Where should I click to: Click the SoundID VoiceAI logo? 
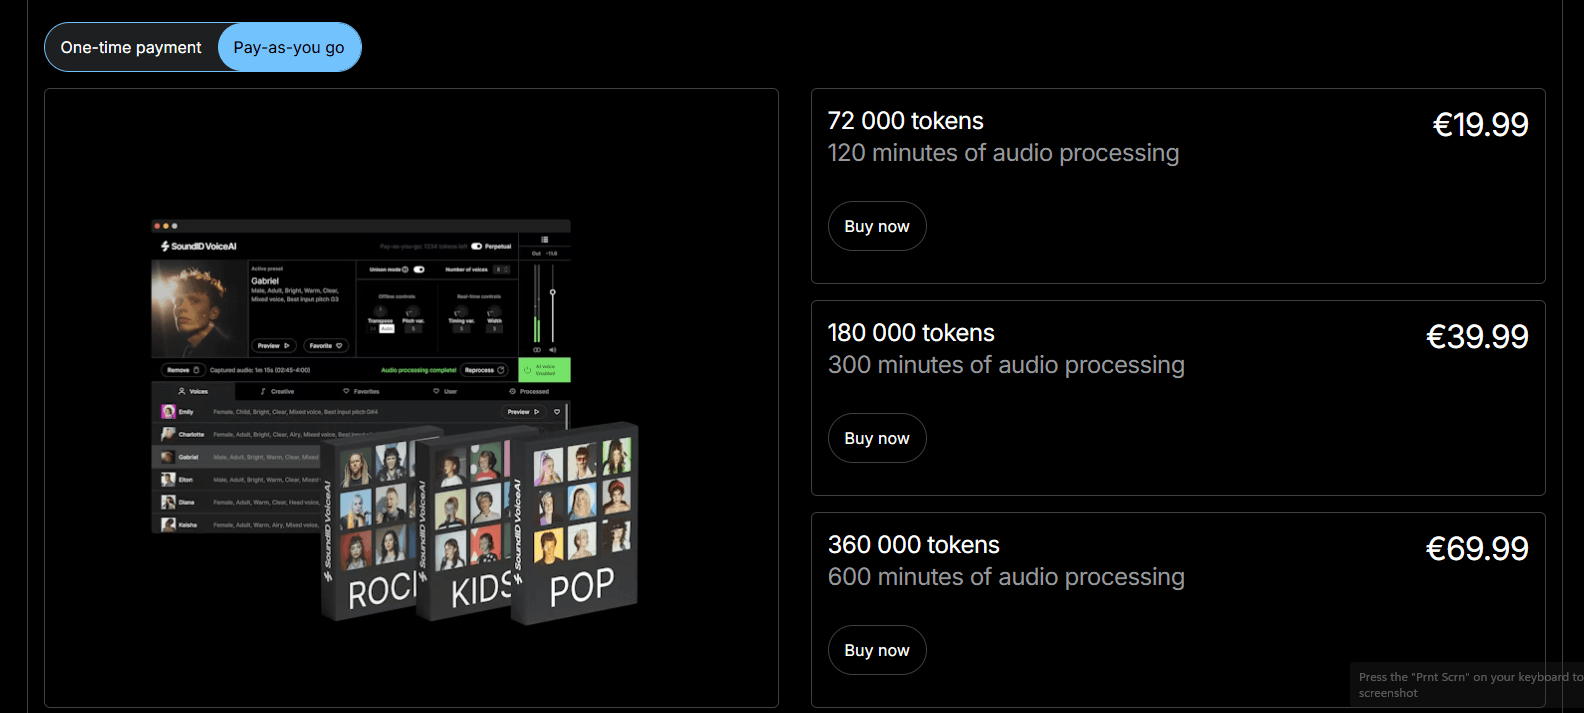click(199, 246)
